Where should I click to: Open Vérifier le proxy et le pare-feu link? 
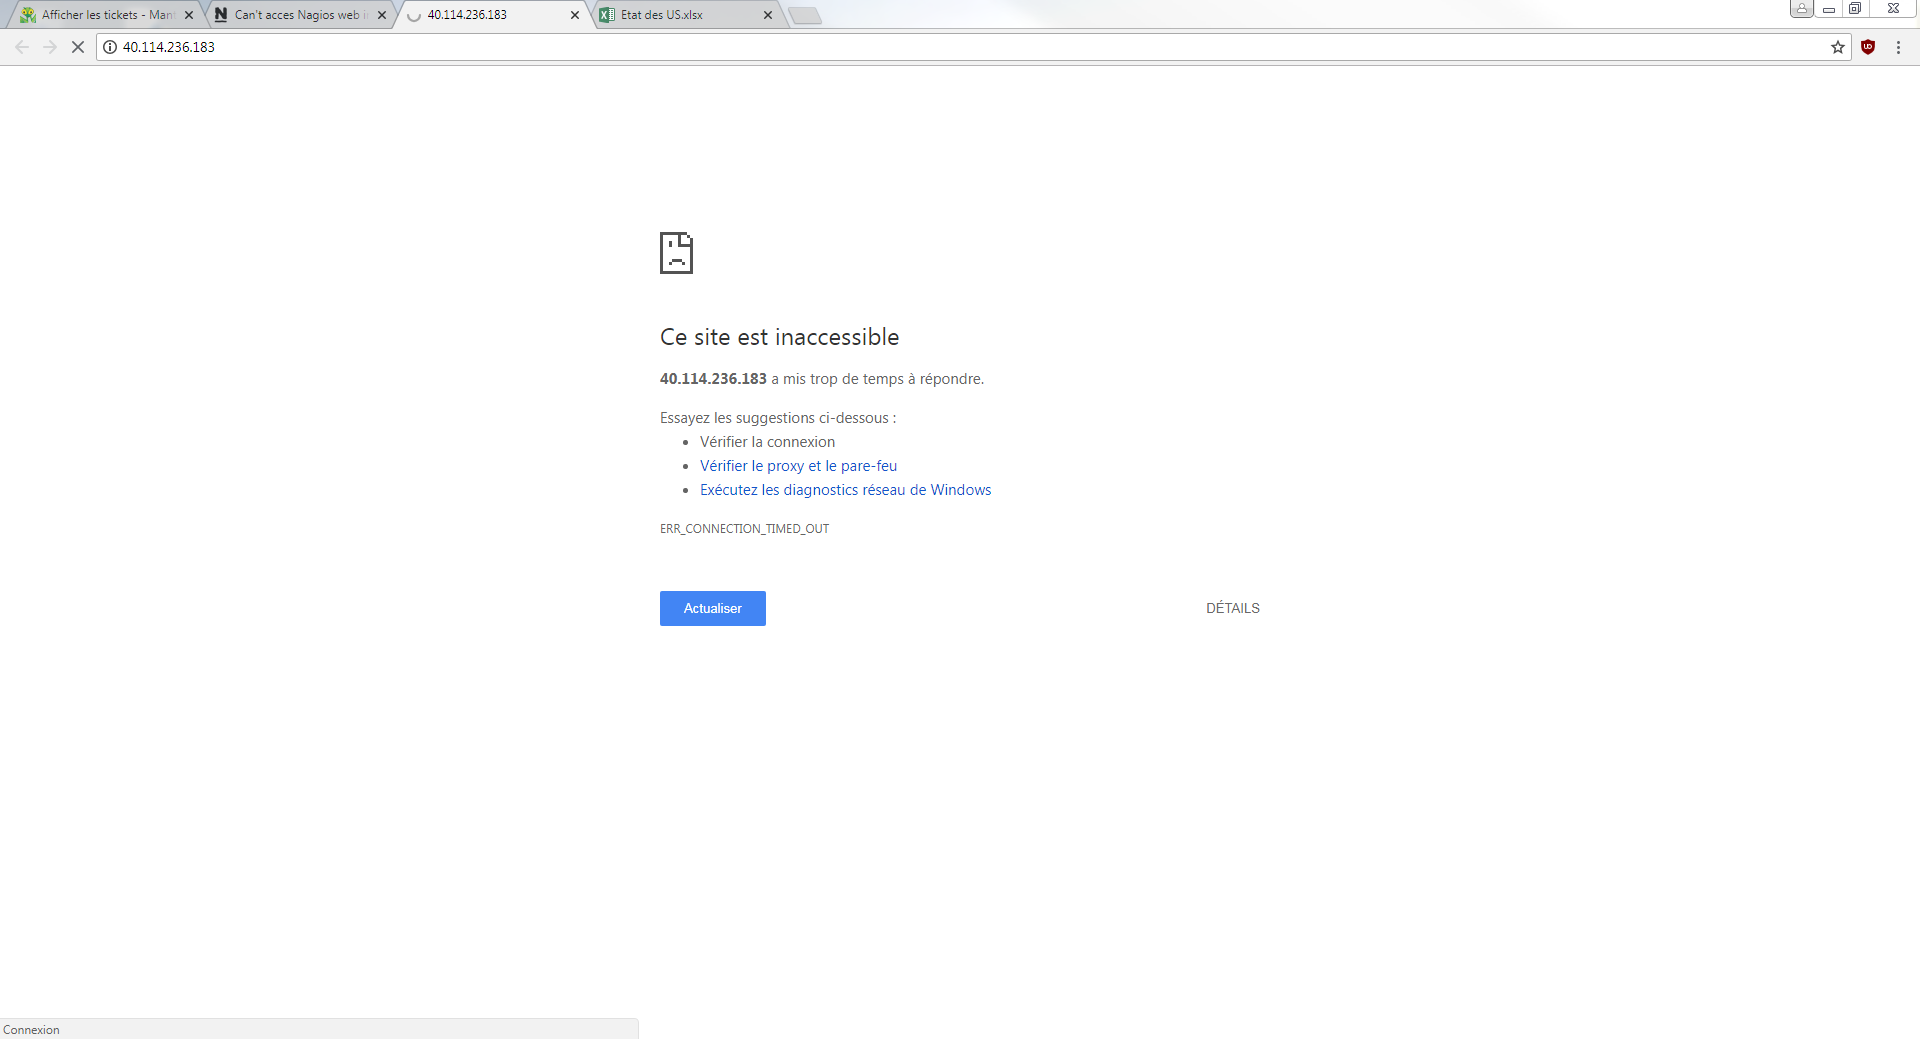[x=798, y=466]
